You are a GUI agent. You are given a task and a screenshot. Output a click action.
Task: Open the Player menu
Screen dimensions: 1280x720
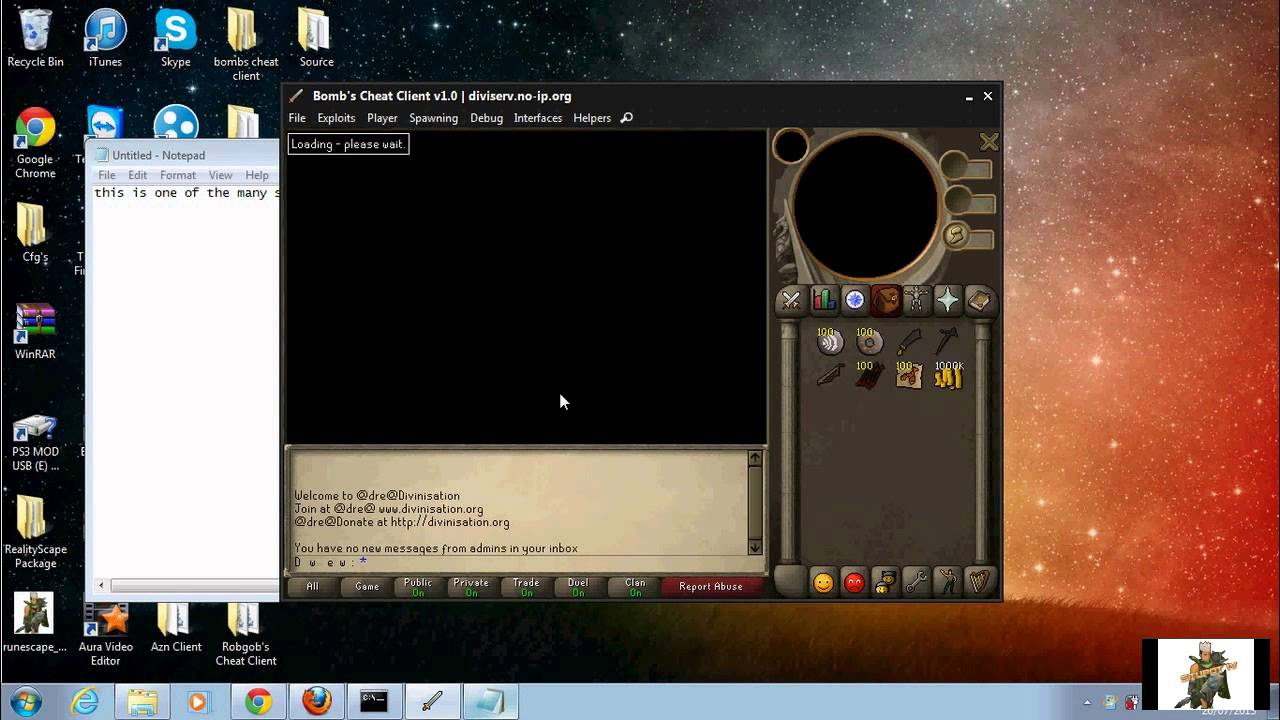(382, 118)
